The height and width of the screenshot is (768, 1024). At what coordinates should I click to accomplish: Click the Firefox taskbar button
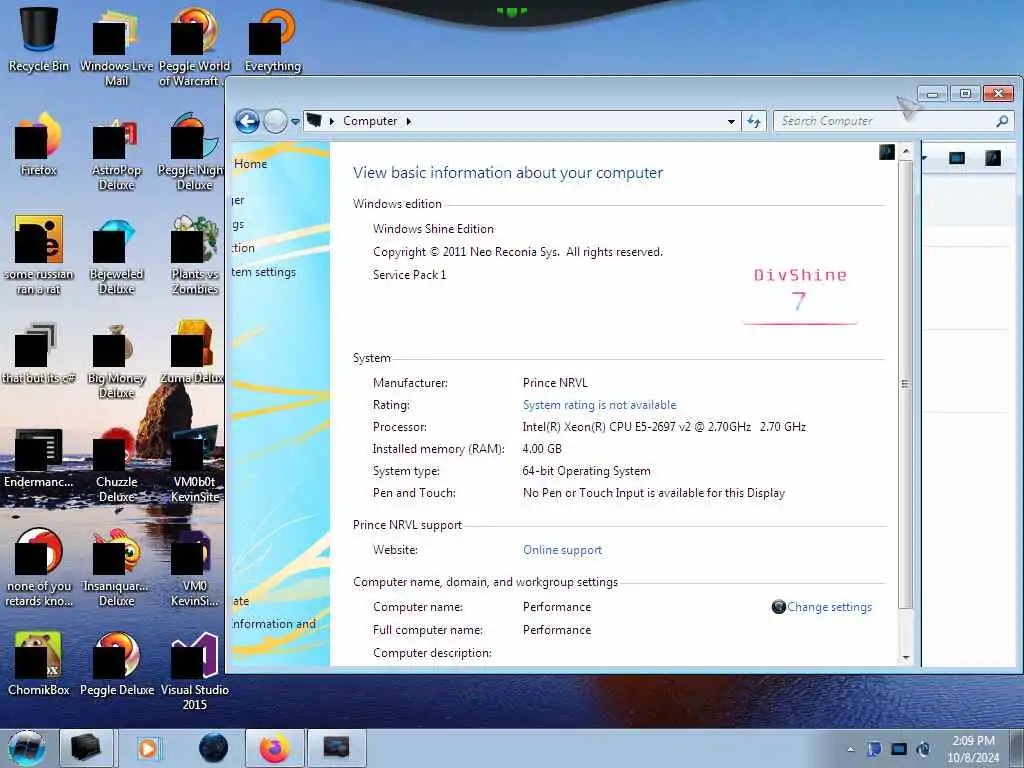tap(274, 748)
